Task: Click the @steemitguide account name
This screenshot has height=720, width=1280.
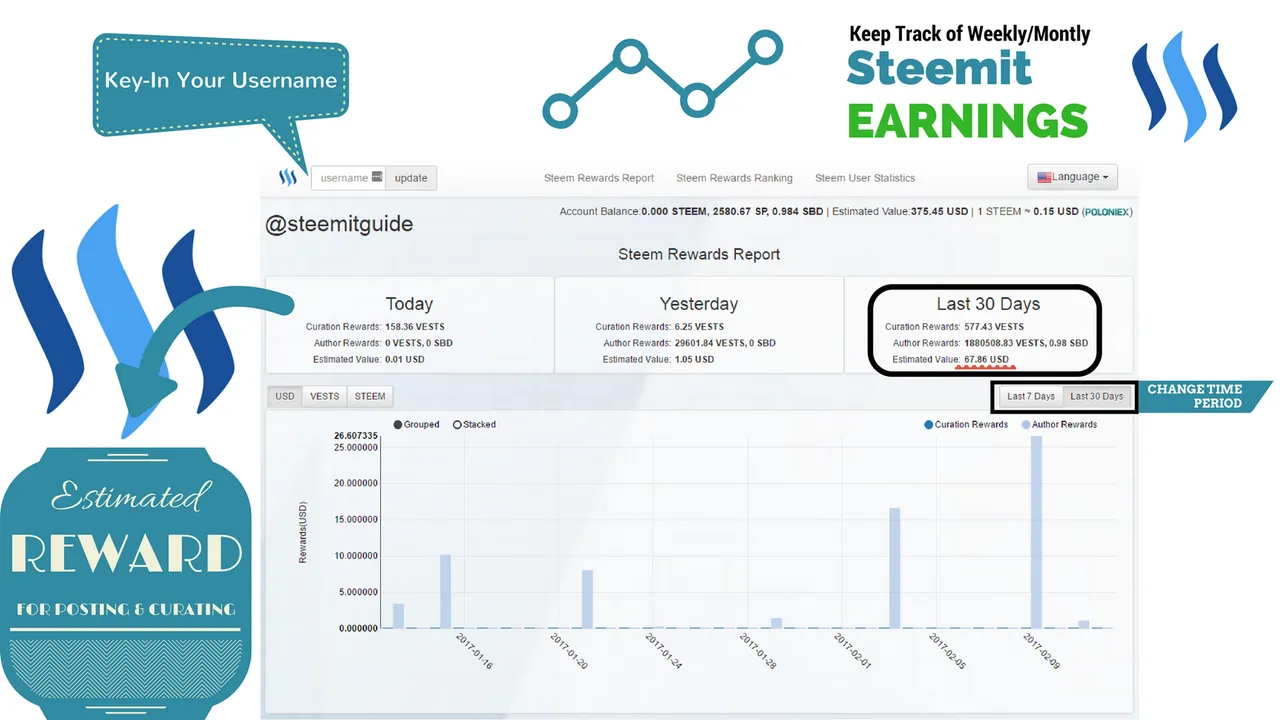Action: pos(339,225)
